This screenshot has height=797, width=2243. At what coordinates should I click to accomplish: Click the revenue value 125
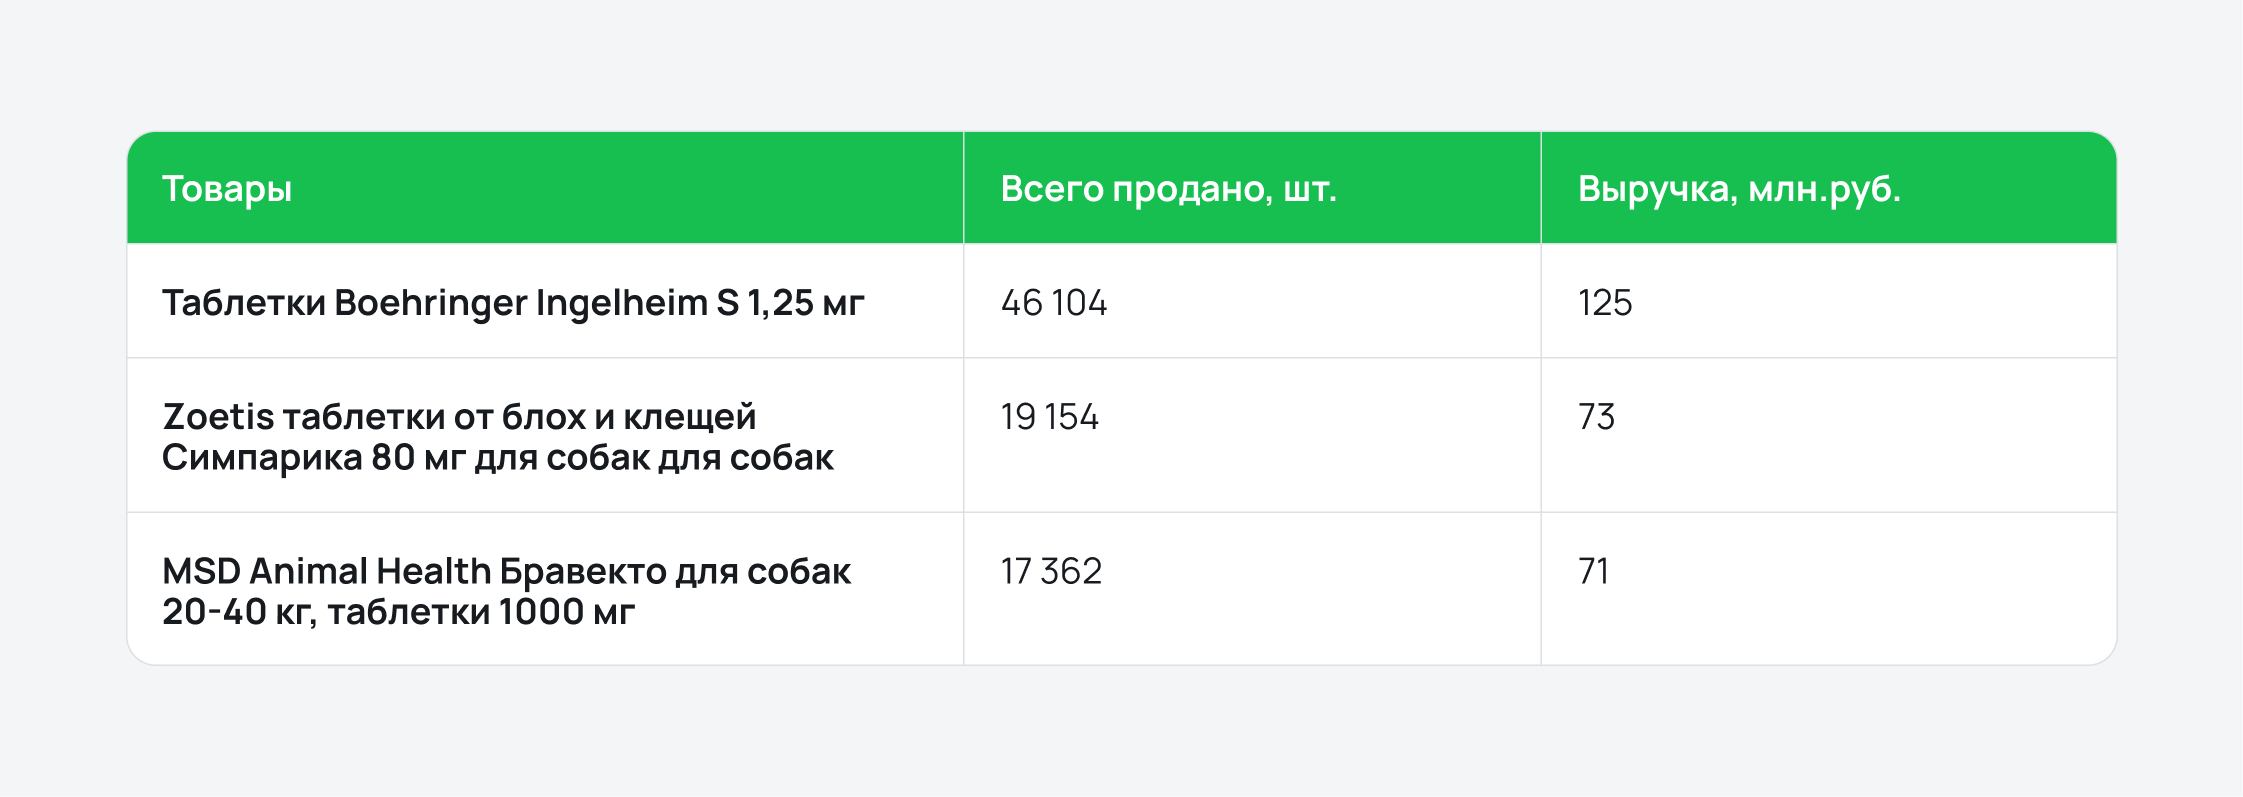[x=1605, y=303]
